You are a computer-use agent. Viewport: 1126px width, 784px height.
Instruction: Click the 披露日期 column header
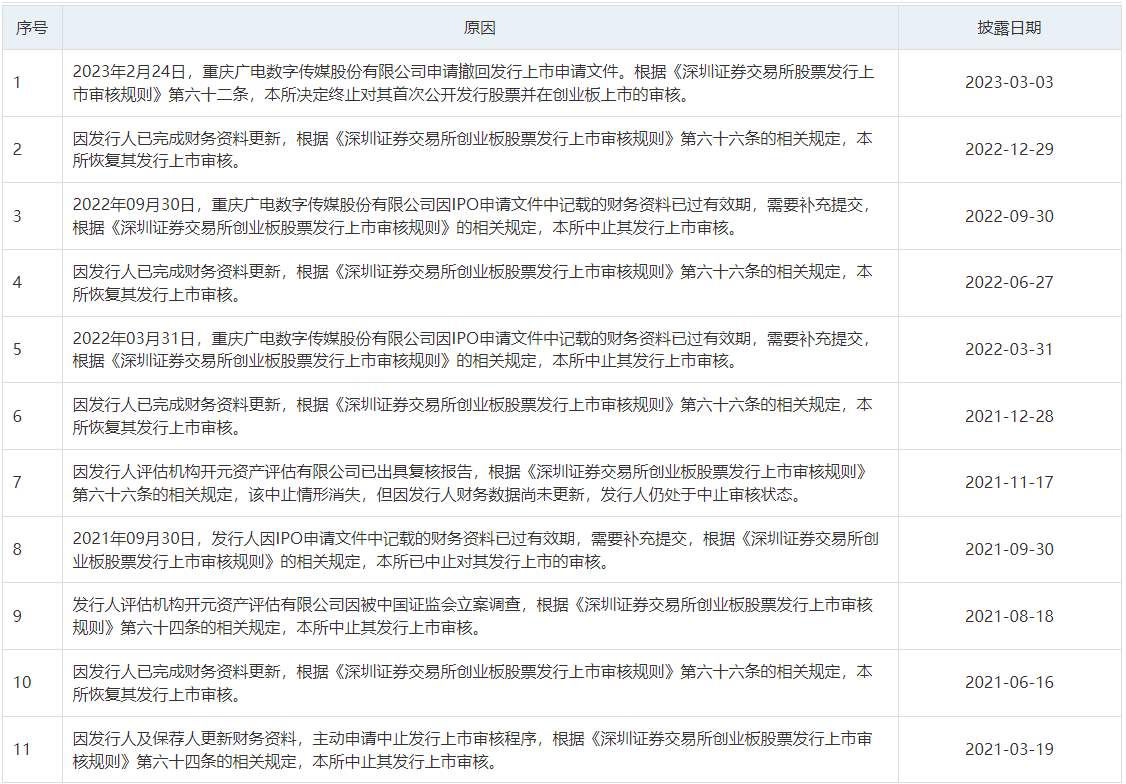(x=1008, y=28)
